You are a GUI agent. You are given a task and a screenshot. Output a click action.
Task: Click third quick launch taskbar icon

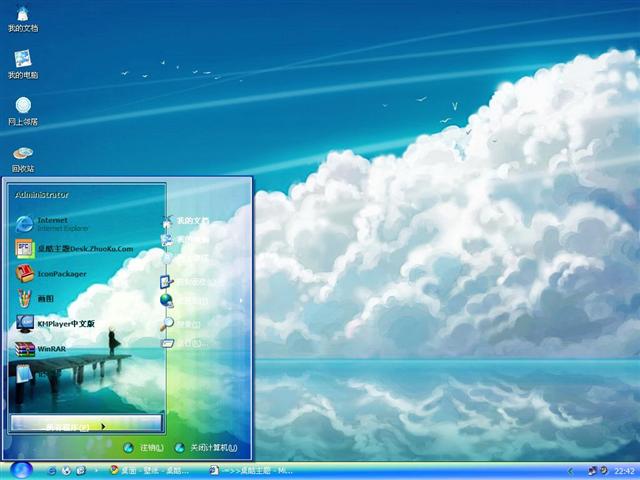coord(81,471)
